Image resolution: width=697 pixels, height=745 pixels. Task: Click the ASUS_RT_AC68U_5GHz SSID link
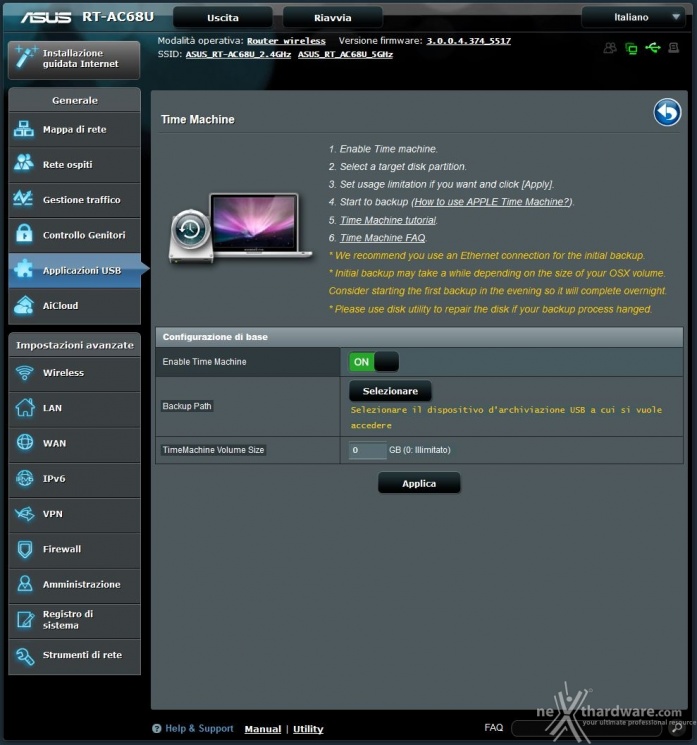[x=345, y=54]
